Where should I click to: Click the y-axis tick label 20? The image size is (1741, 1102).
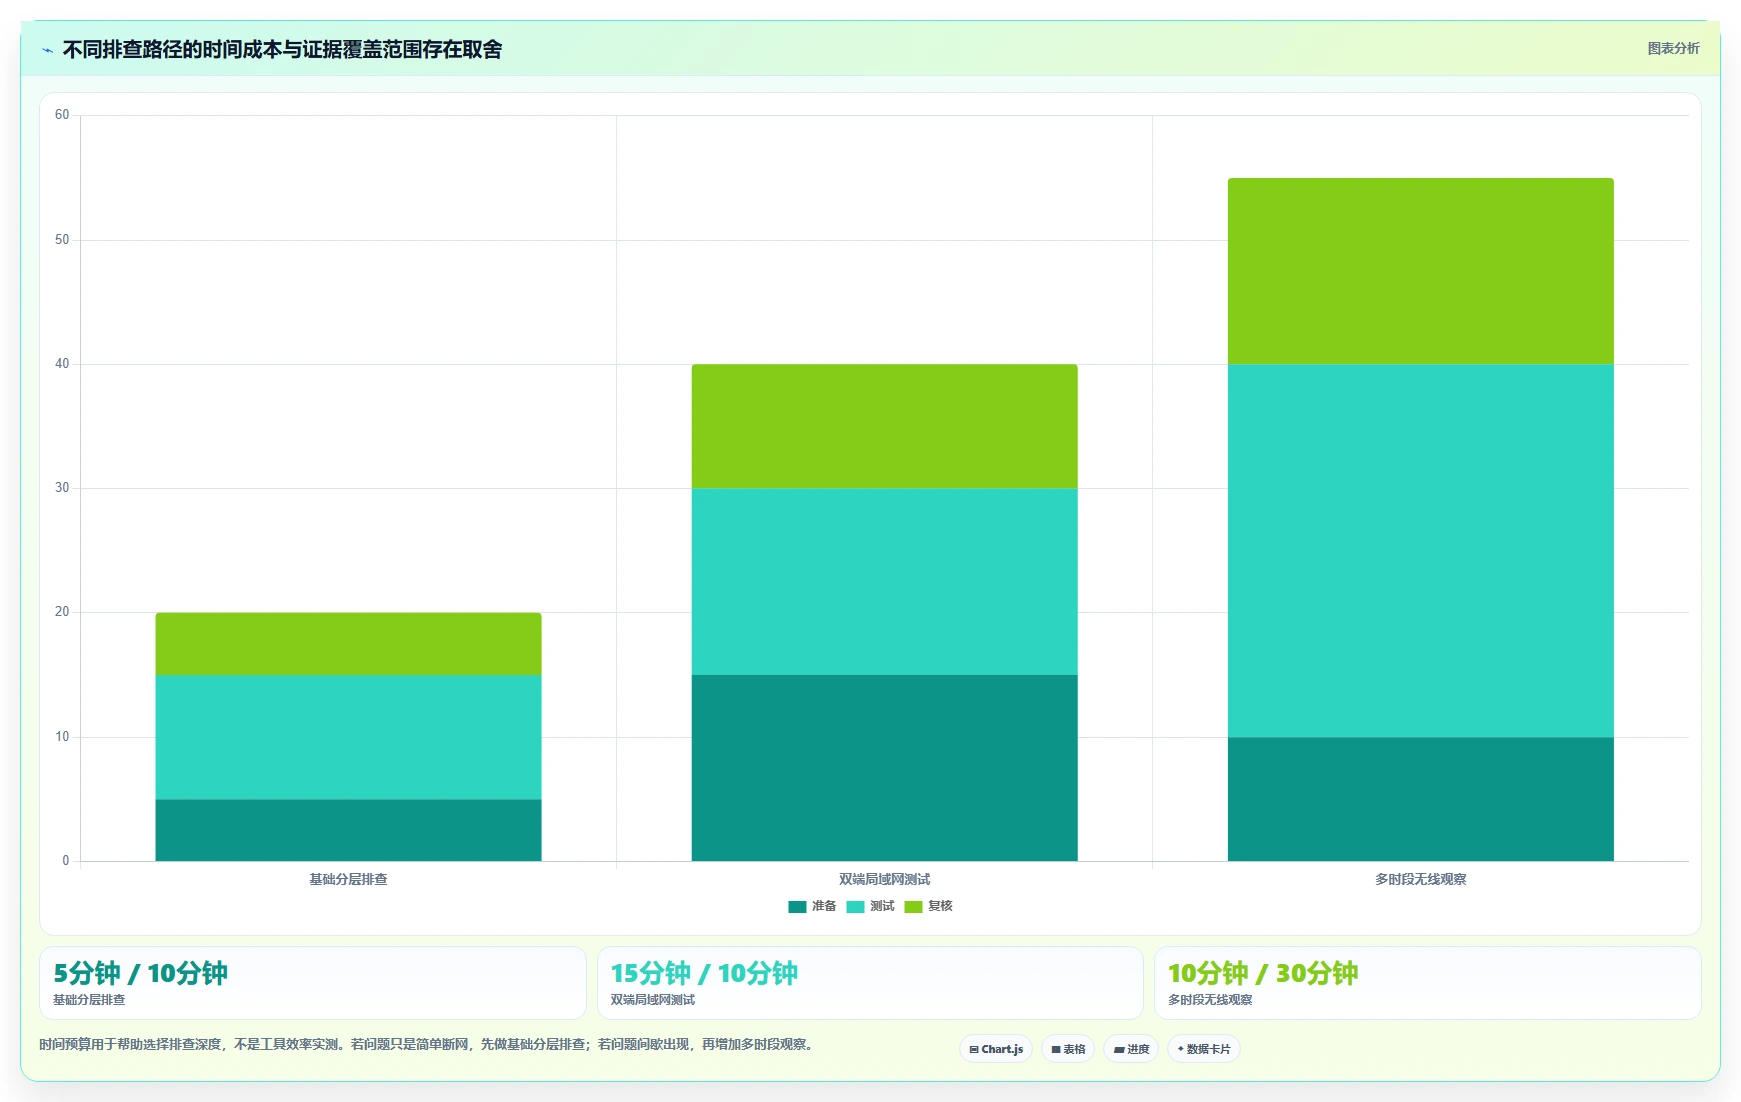click(62, 612)
